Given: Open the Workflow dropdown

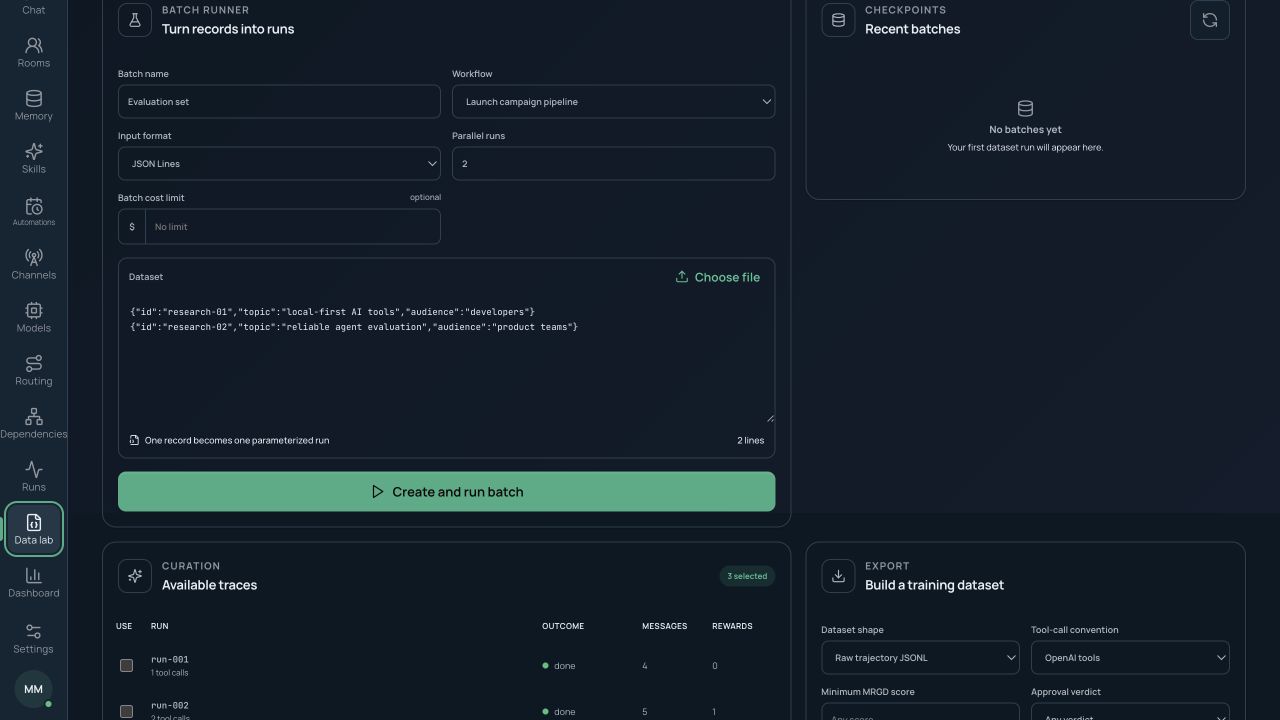Looking at the screenshot, I should coord(613,101).
